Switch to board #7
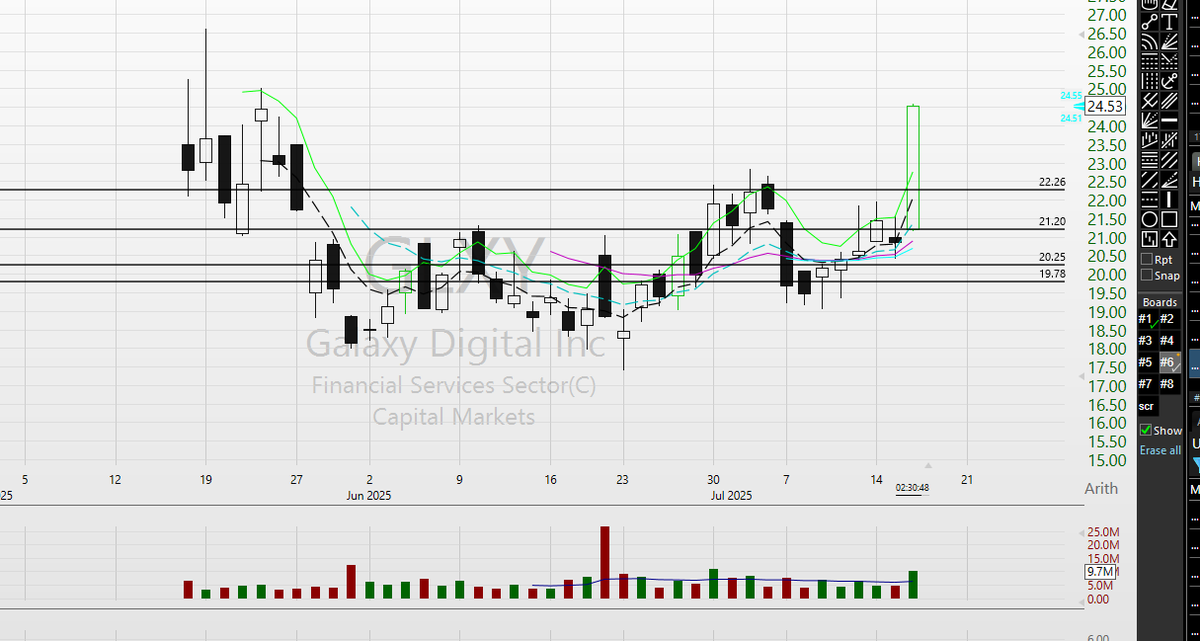1200x641 pixels. coord(1146,384)
